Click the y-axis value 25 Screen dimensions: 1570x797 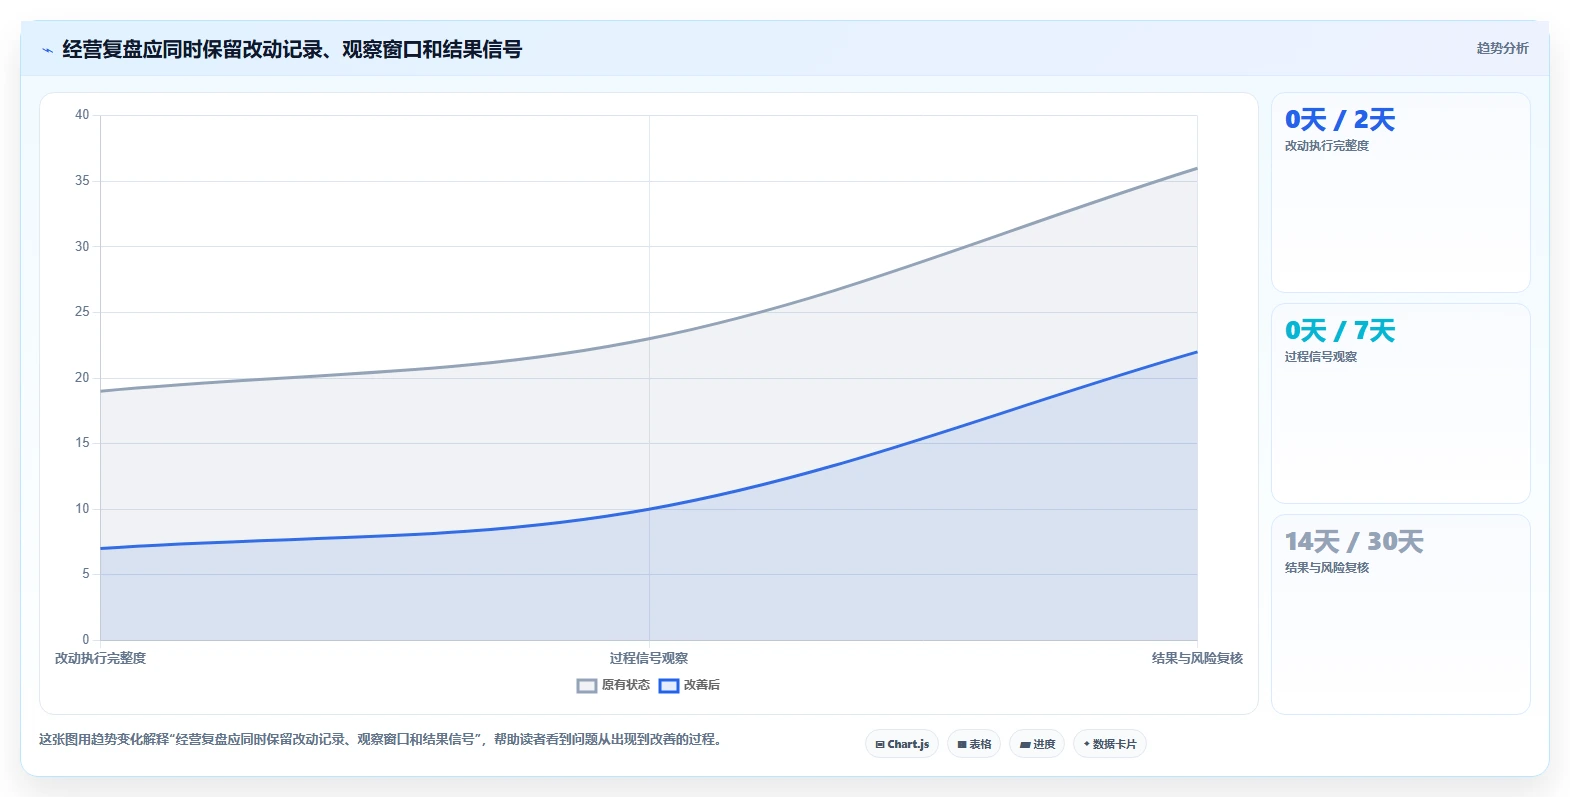click(82, 312)
